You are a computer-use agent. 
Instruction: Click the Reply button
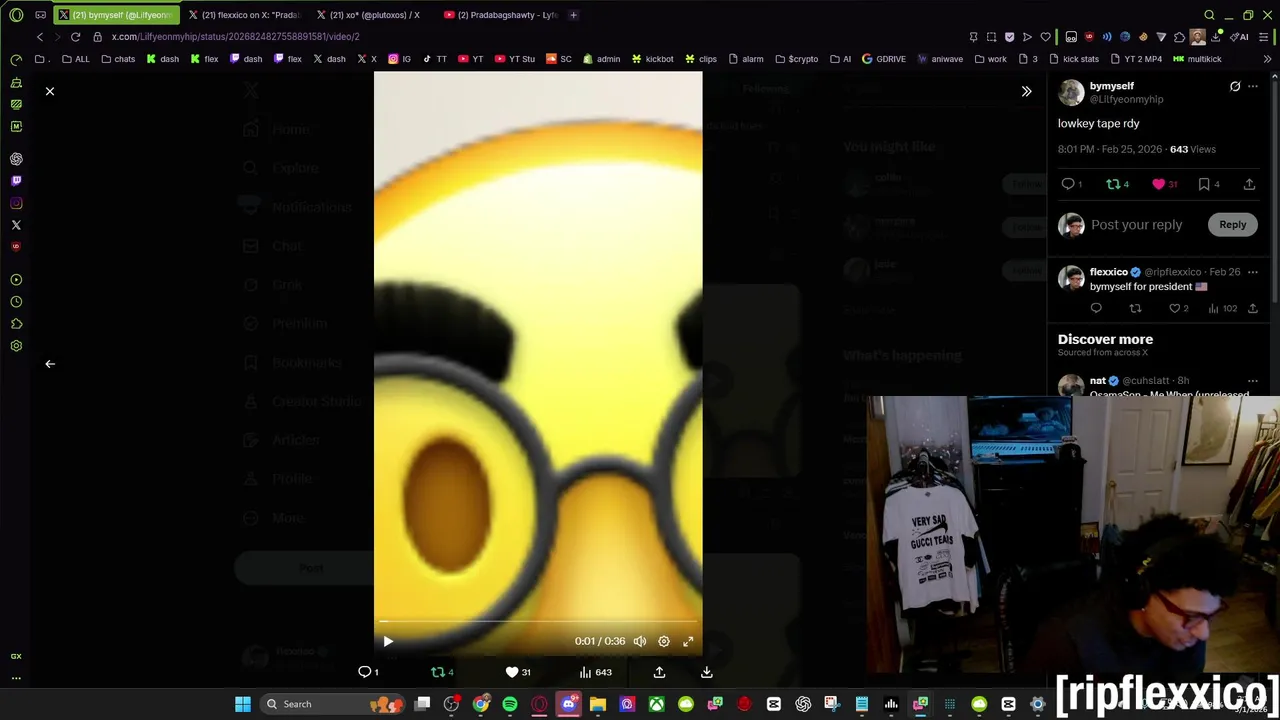[x=1232, y=225]
